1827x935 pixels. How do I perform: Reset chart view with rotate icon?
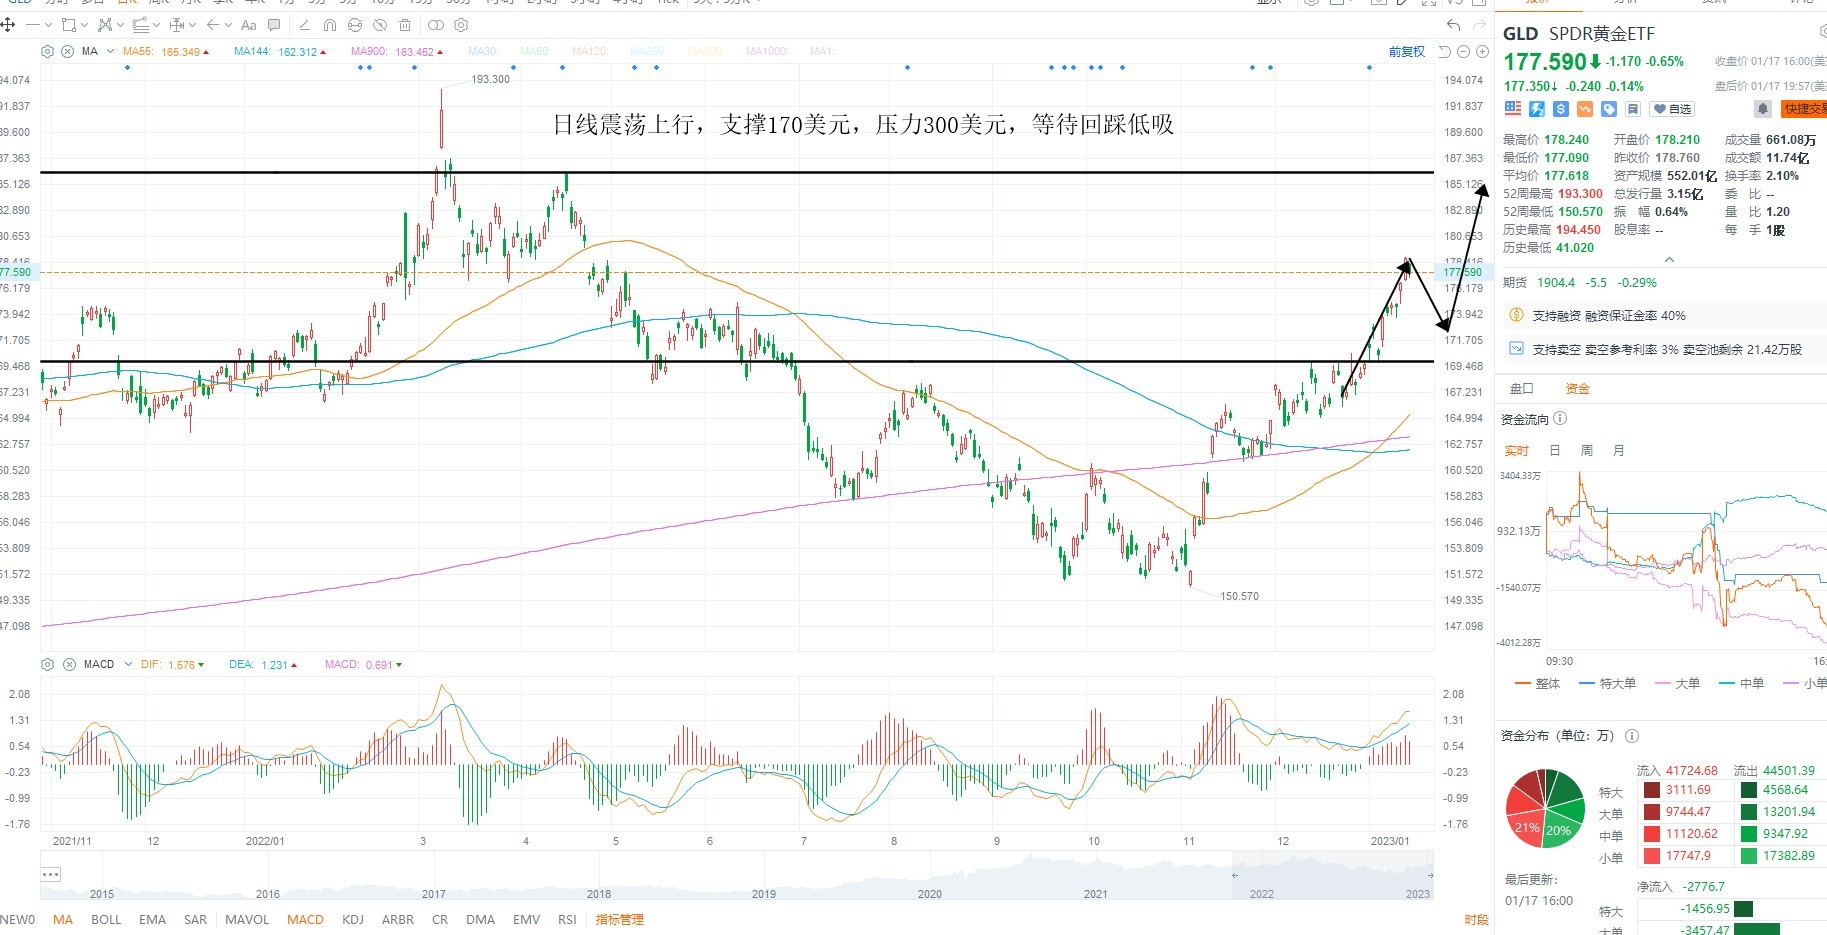point(1445,51)
